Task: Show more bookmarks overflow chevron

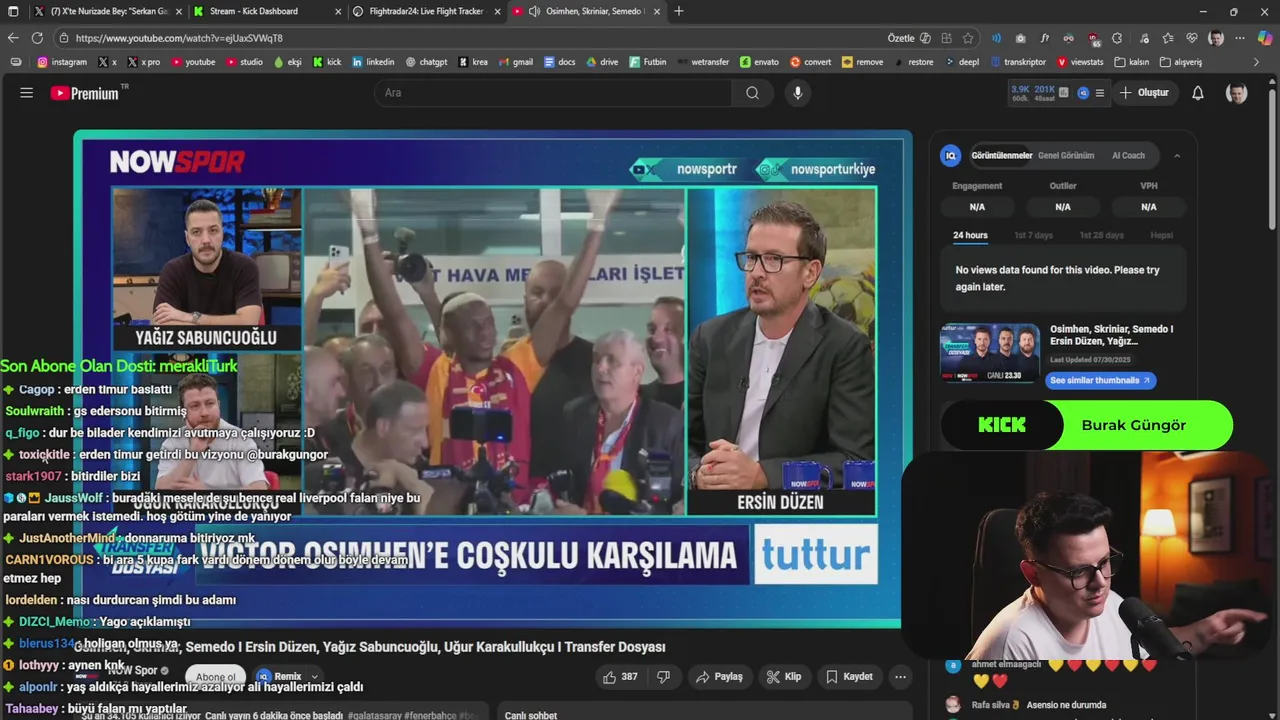Action: (x=1257, y=62)
